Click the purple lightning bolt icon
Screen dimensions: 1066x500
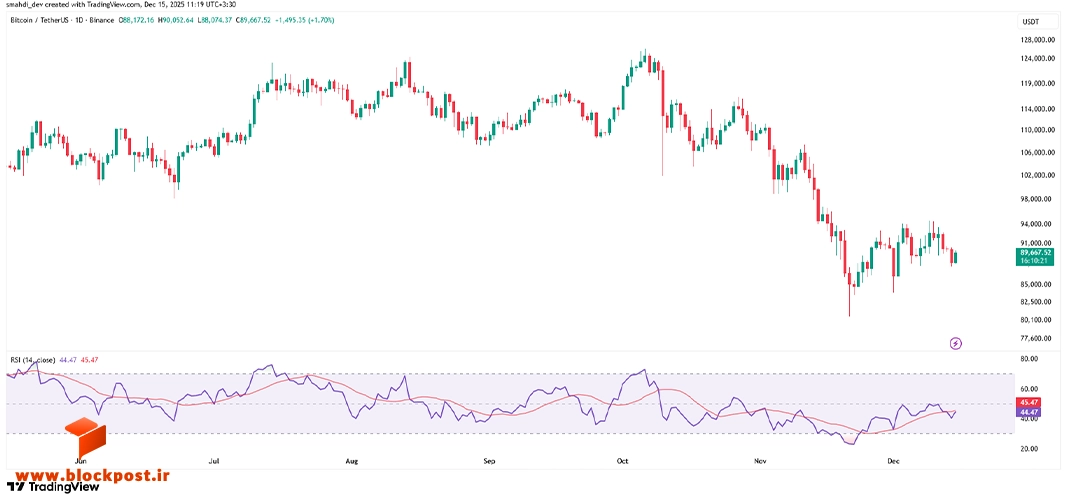pos(955,343)
